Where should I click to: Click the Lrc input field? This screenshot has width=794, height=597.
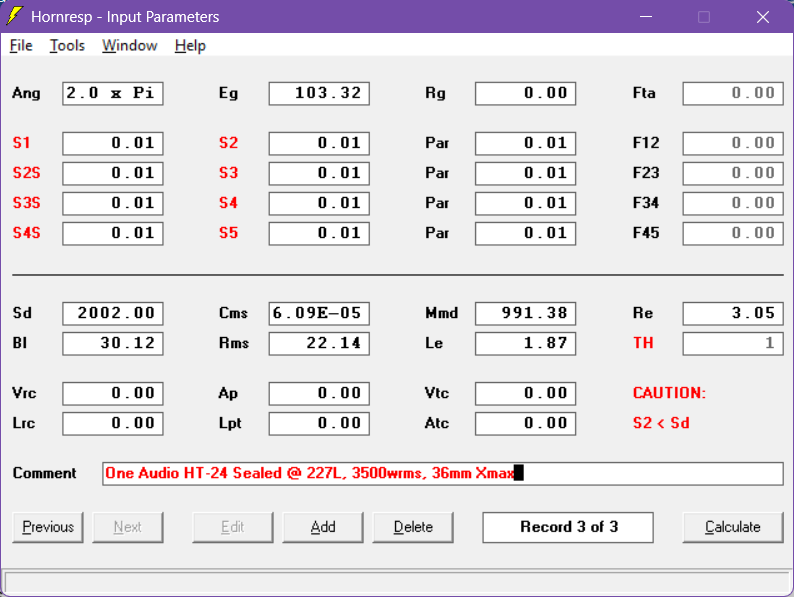coord(113,423)
